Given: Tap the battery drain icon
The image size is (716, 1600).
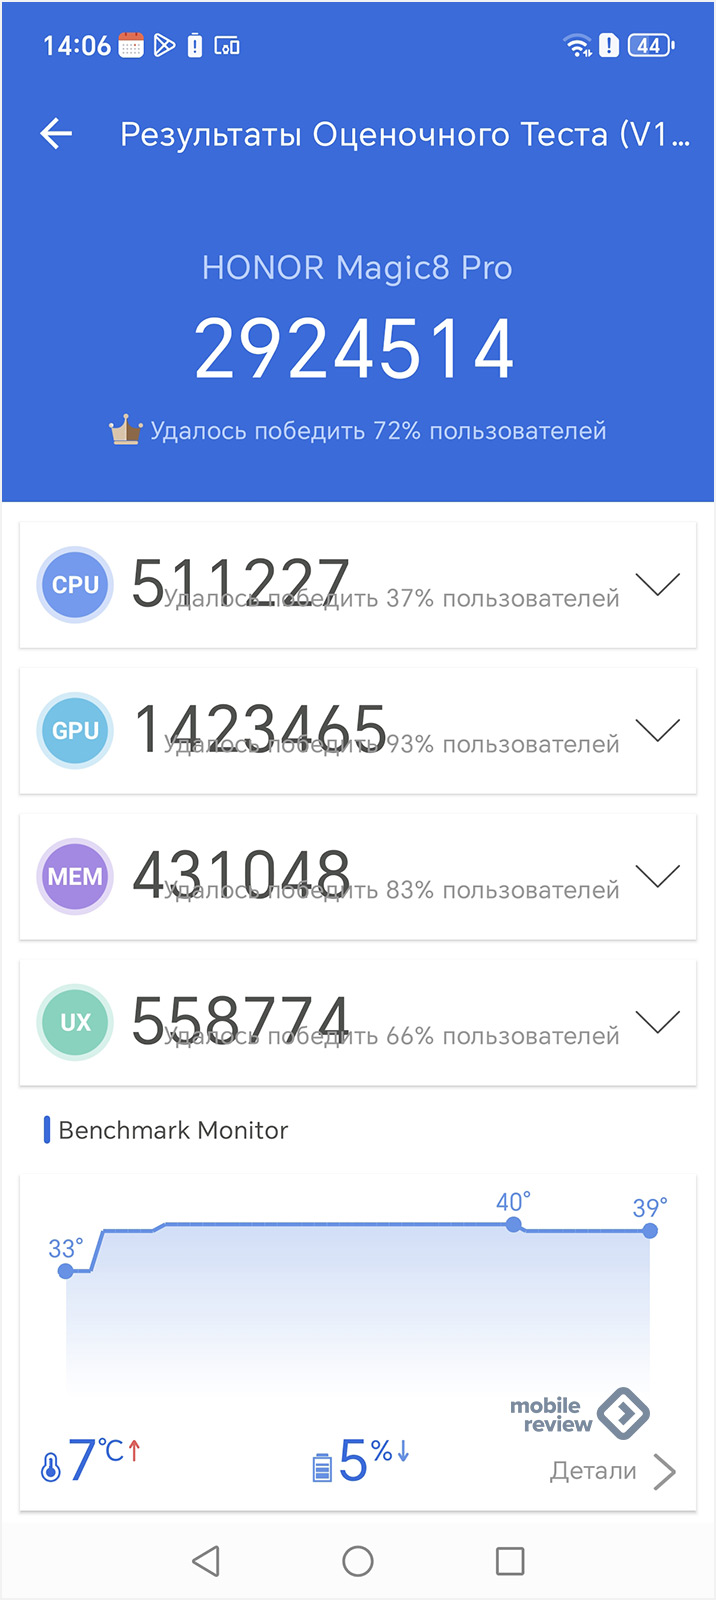Looking at the screenshot, I should pos(322,1467).
